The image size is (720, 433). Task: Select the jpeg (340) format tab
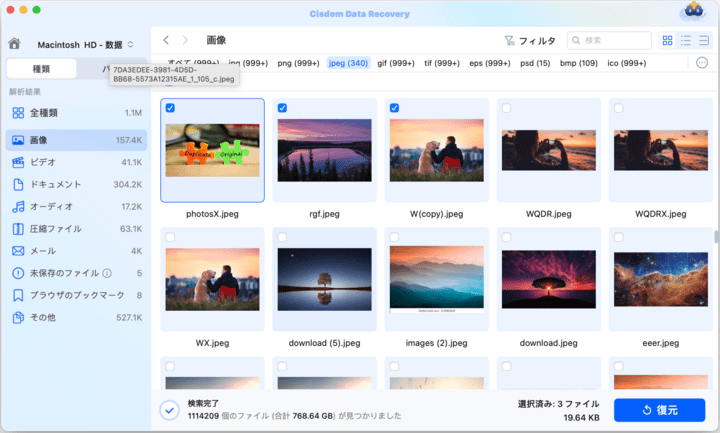pos(349,63)
